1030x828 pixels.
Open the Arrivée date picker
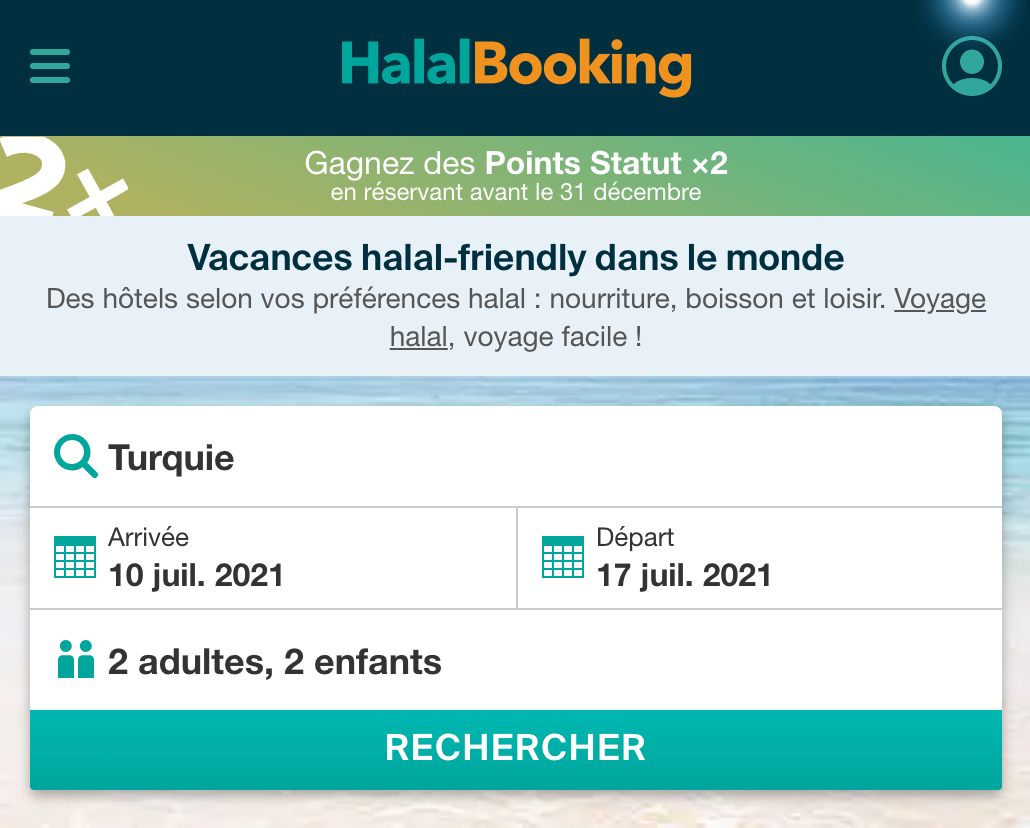273,558
